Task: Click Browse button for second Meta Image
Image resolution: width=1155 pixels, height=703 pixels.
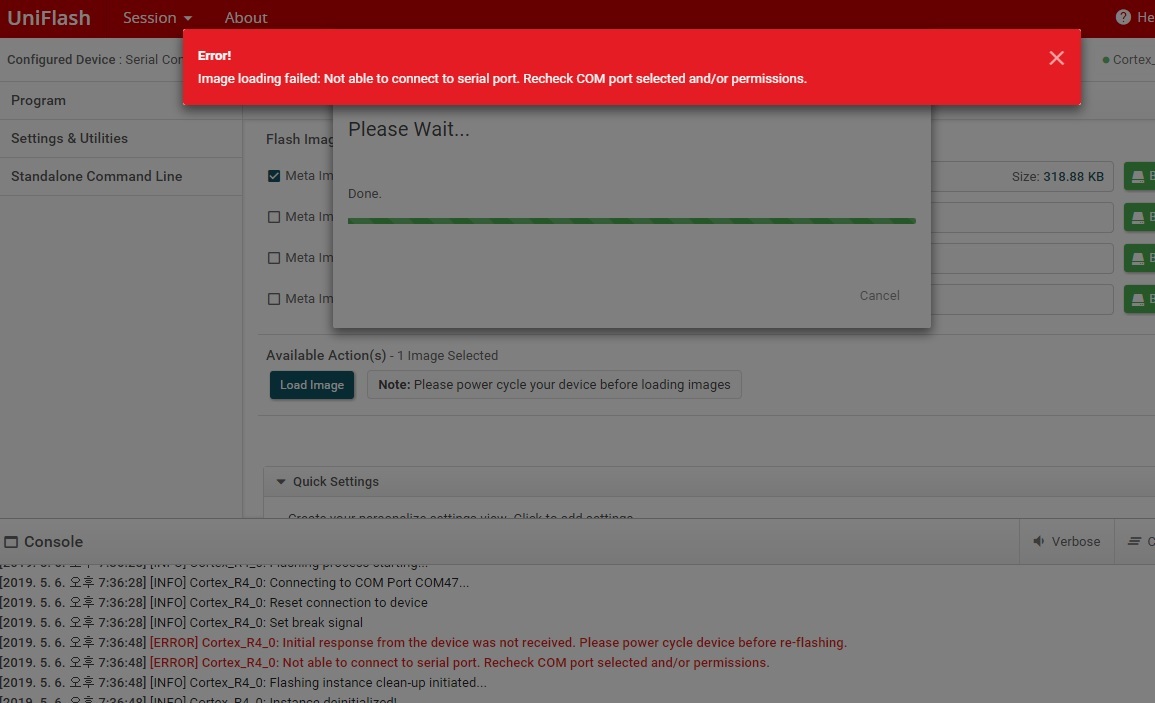Action: pos(1140,217)
